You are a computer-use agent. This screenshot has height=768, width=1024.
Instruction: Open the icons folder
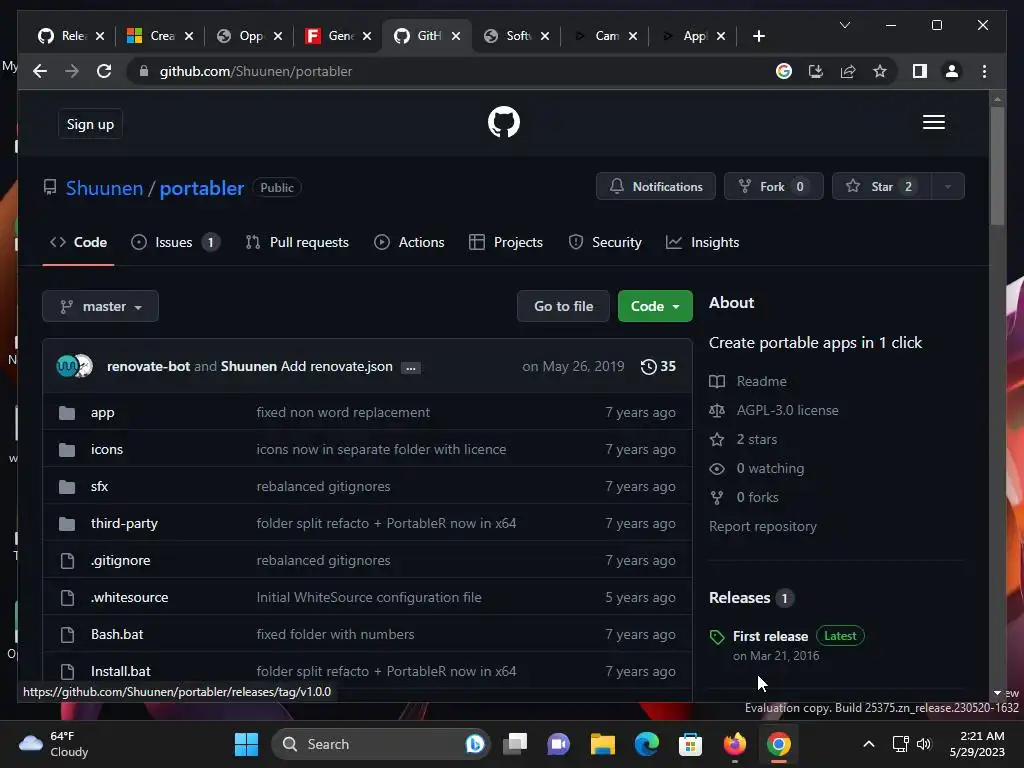coord(106,449)
